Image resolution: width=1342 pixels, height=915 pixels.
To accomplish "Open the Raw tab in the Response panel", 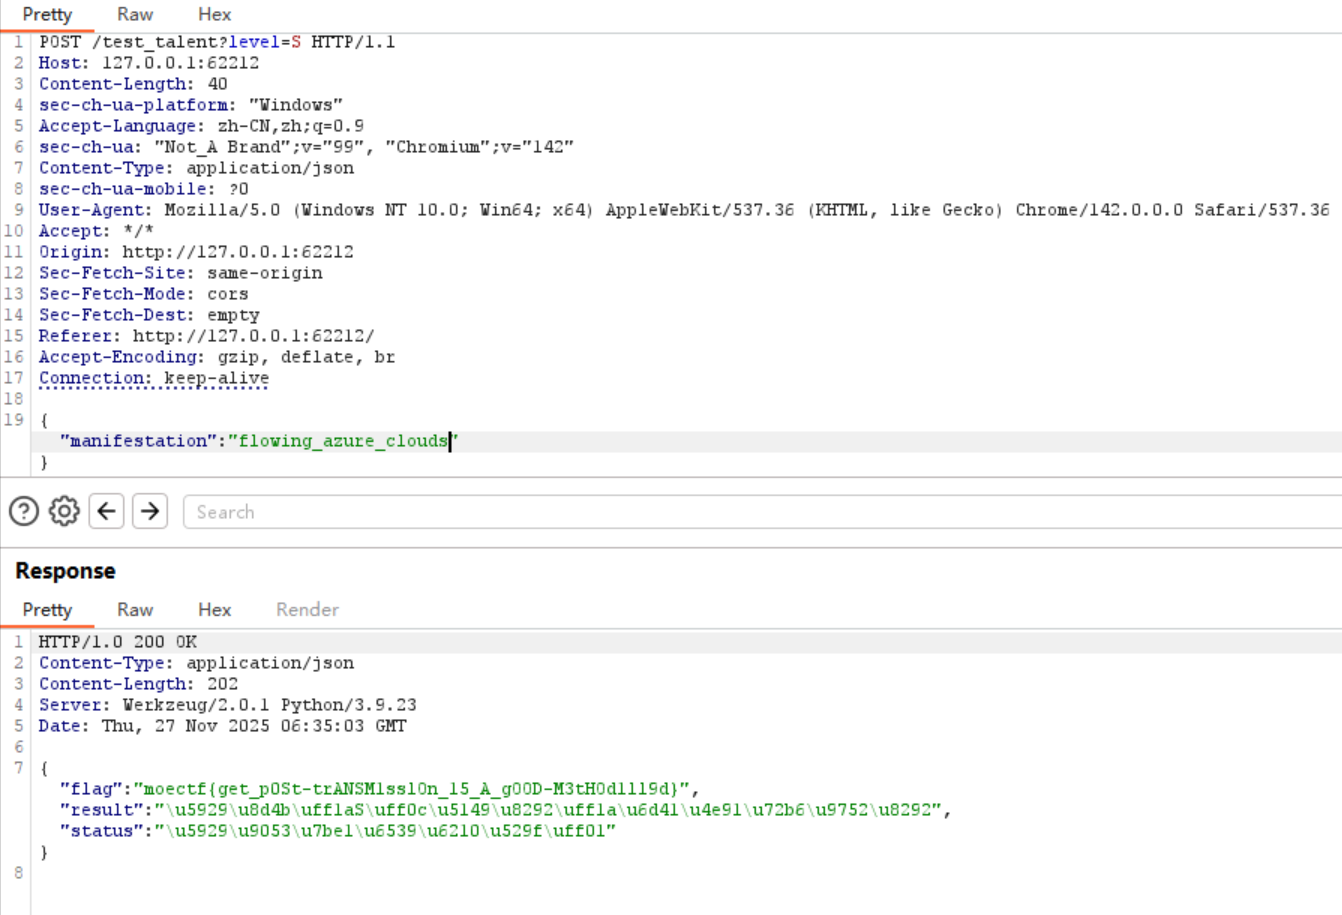I will (134, 609).
